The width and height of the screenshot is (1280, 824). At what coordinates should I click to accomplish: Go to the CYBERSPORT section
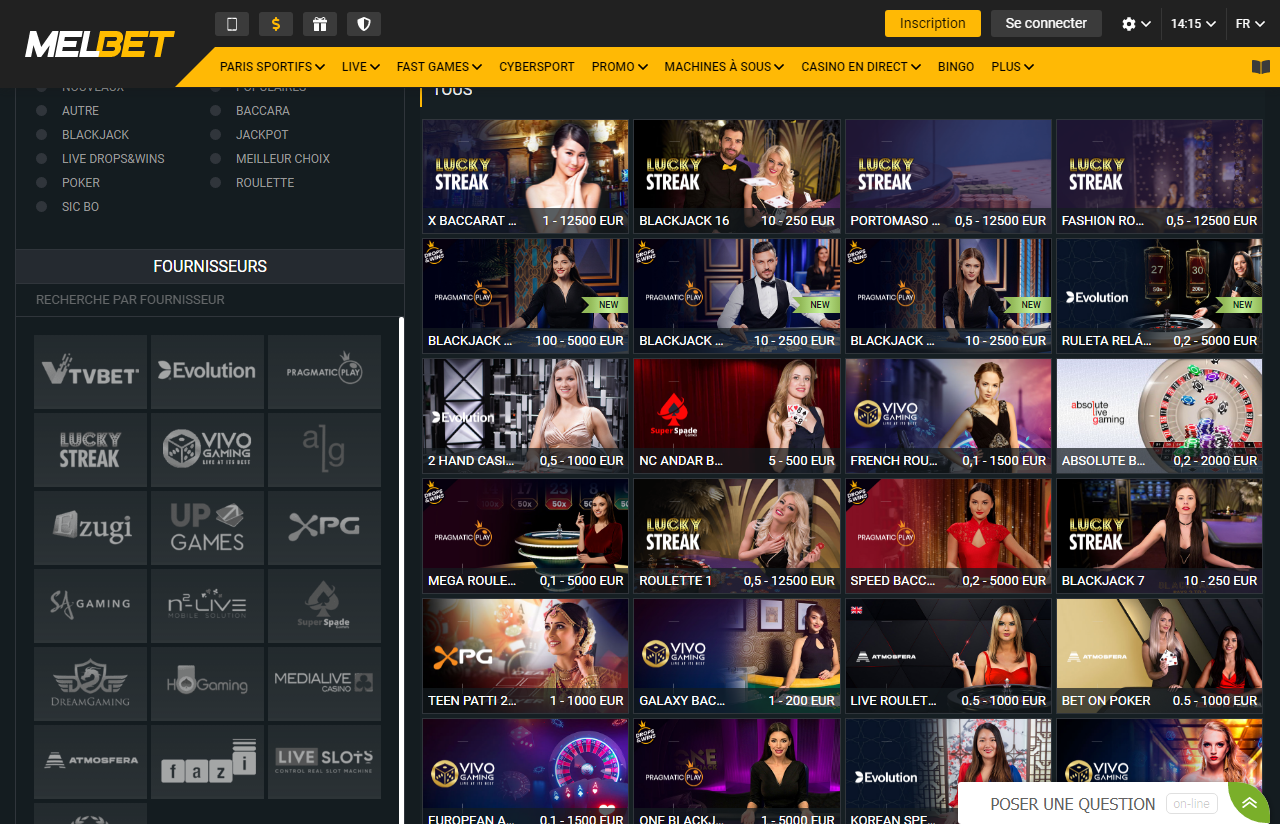[537, 67]
